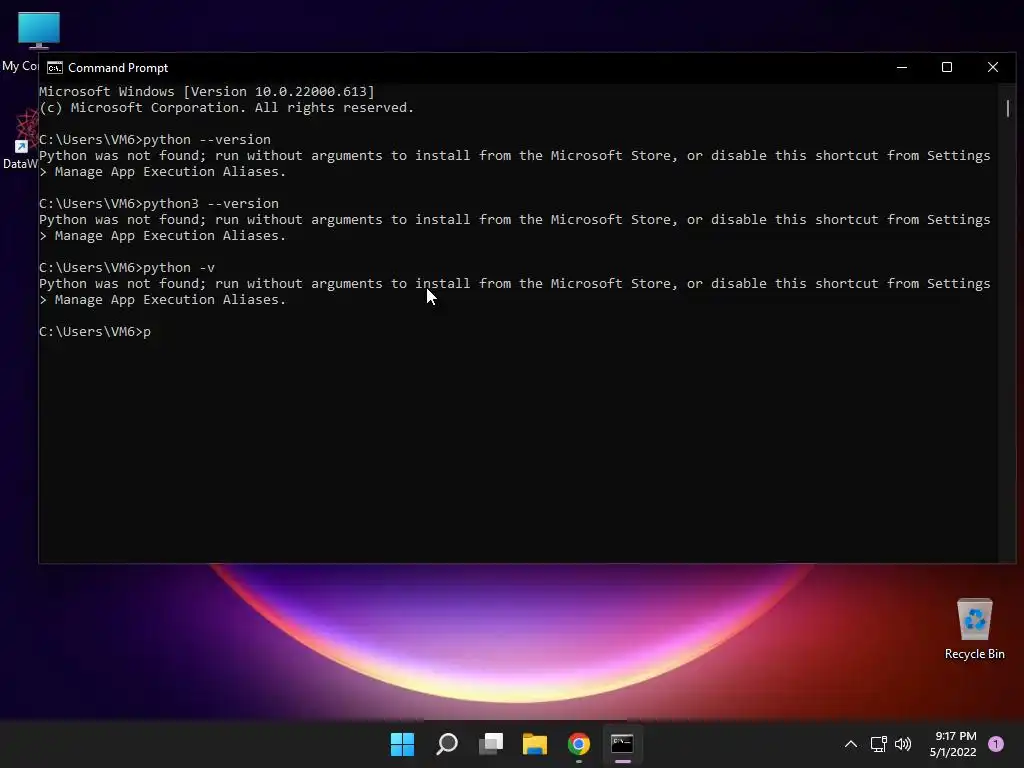Viewport: 1024px width, 768px height.
Task: Select the DataW desktop shortcut
Action: point(20,139)
